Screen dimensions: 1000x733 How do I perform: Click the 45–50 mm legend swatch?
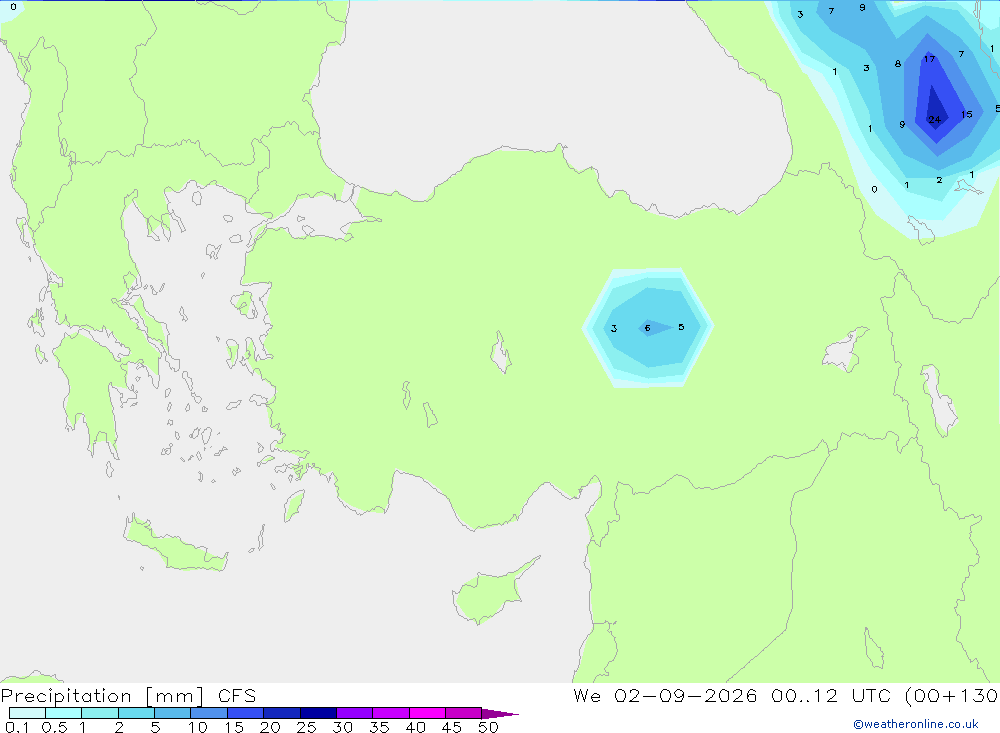pos(464,713)
